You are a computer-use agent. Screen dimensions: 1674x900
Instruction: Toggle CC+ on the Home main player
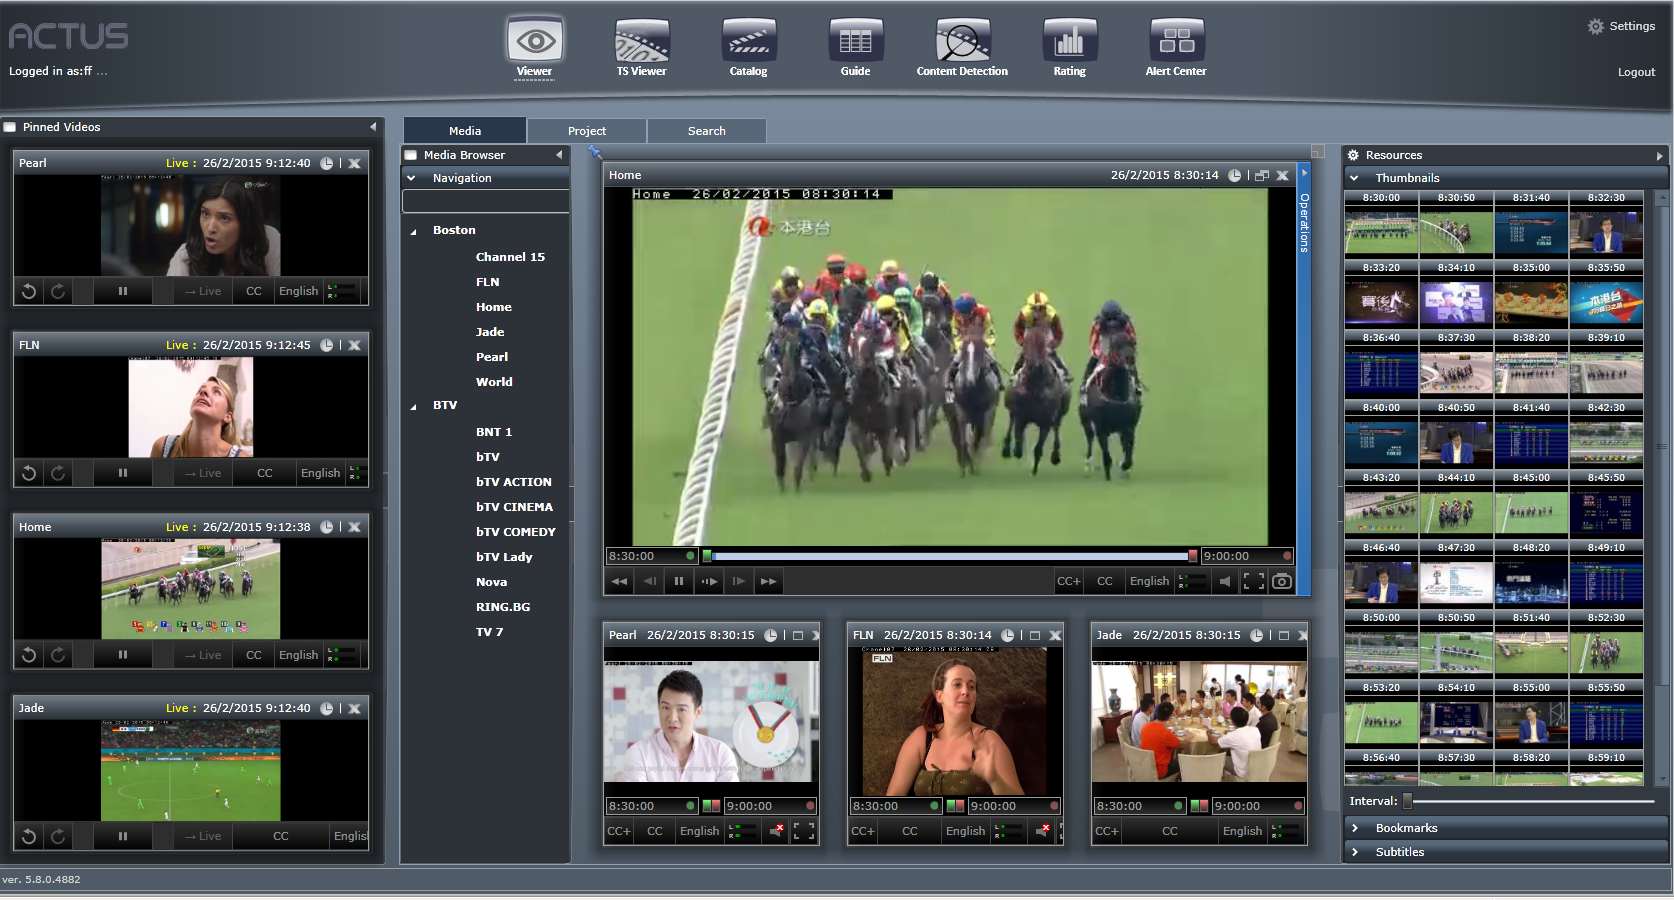[1069, 581]
